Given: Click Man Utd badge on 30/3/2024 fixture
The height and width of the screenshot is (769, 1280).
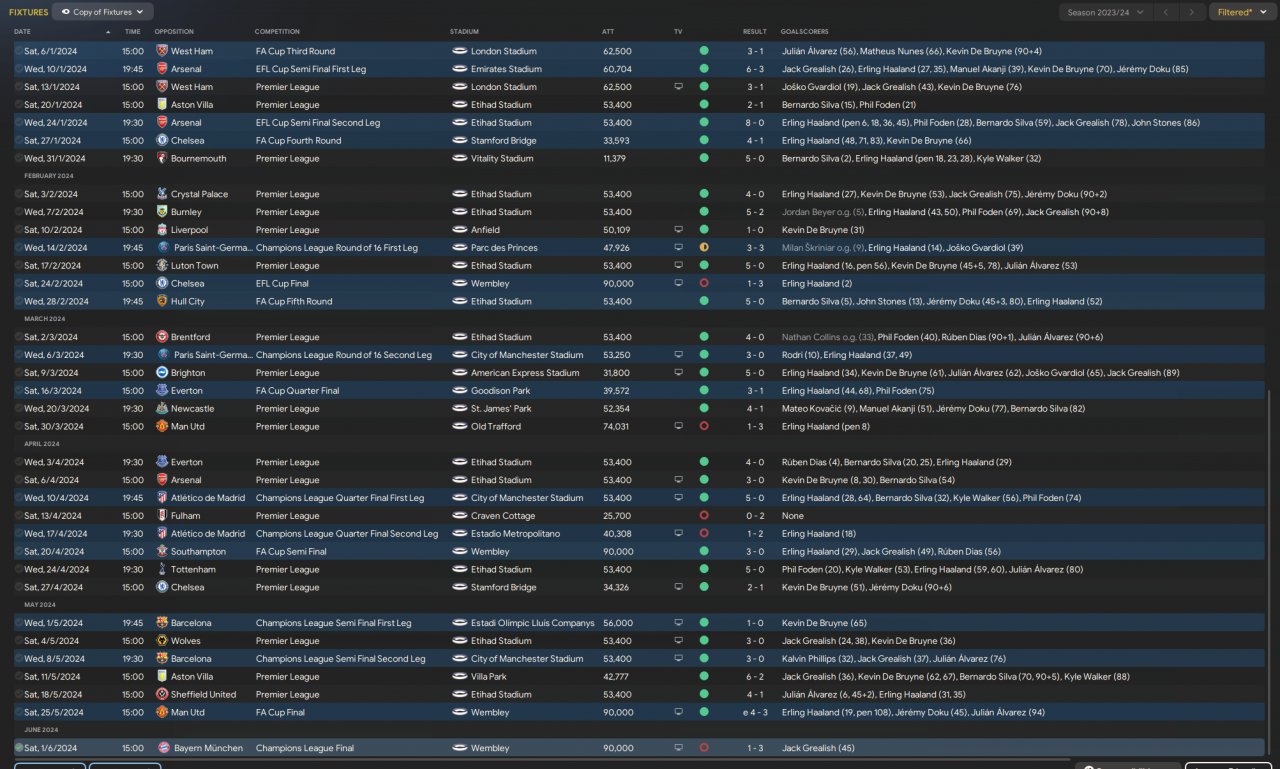Looking at the screenshot, I should pos(162,426).
